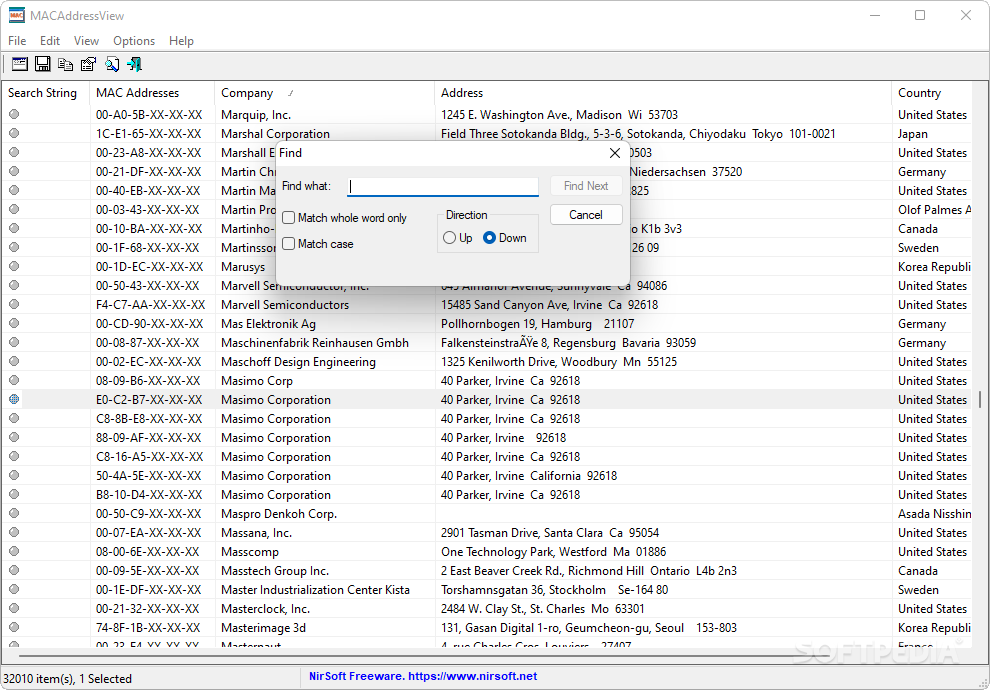Open the Edit menu
Image resolution: width=990 pixels, height=690 pixels.
[50, 40]
